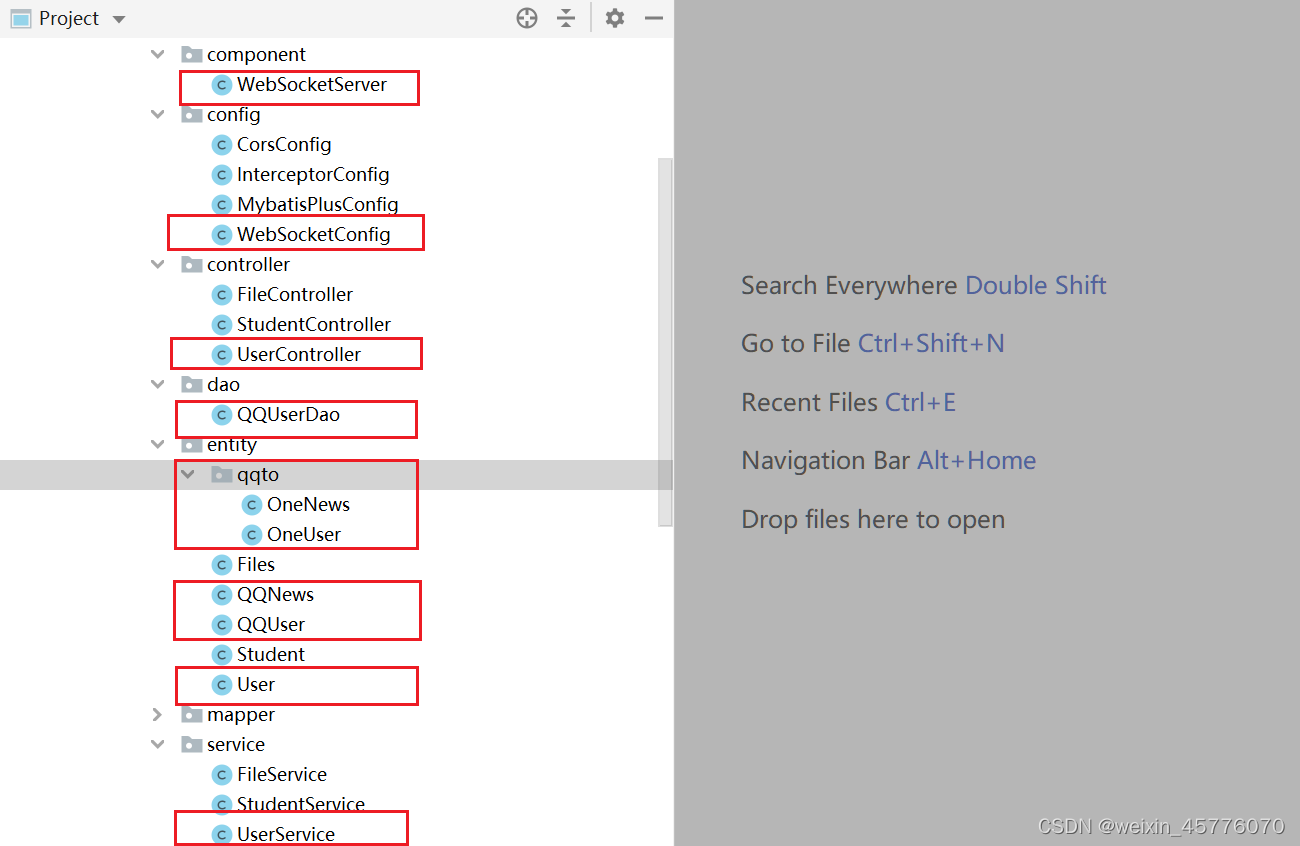Click the 'Go to File' hint text

pos(796,344)
